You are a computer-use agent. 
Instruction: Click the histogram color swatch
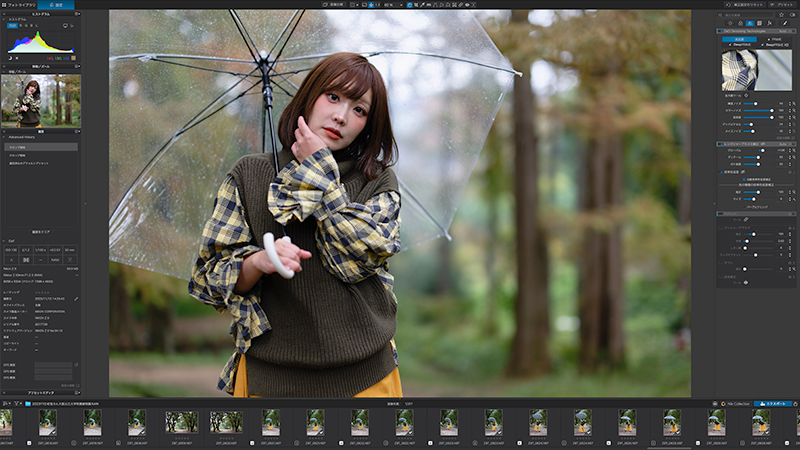pyautogui.click(x=73, y=58)
